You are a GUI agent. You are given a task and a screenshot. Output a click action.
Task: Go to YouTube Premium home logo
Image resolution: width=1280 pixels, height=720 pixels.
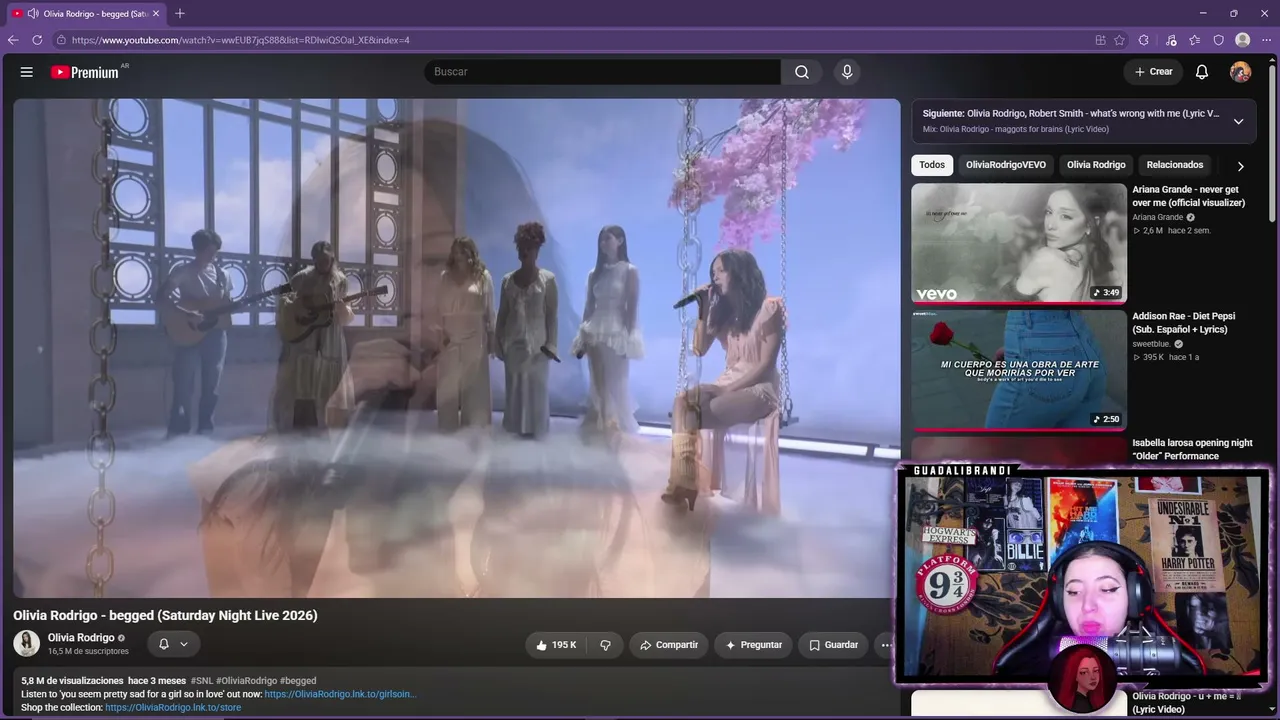tap(85, 72)
